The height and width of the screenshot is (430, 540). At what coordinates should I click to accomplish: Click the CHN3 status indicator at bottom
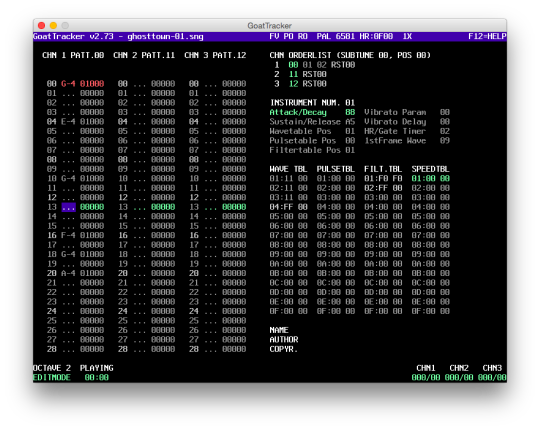[x=492, y=368]
